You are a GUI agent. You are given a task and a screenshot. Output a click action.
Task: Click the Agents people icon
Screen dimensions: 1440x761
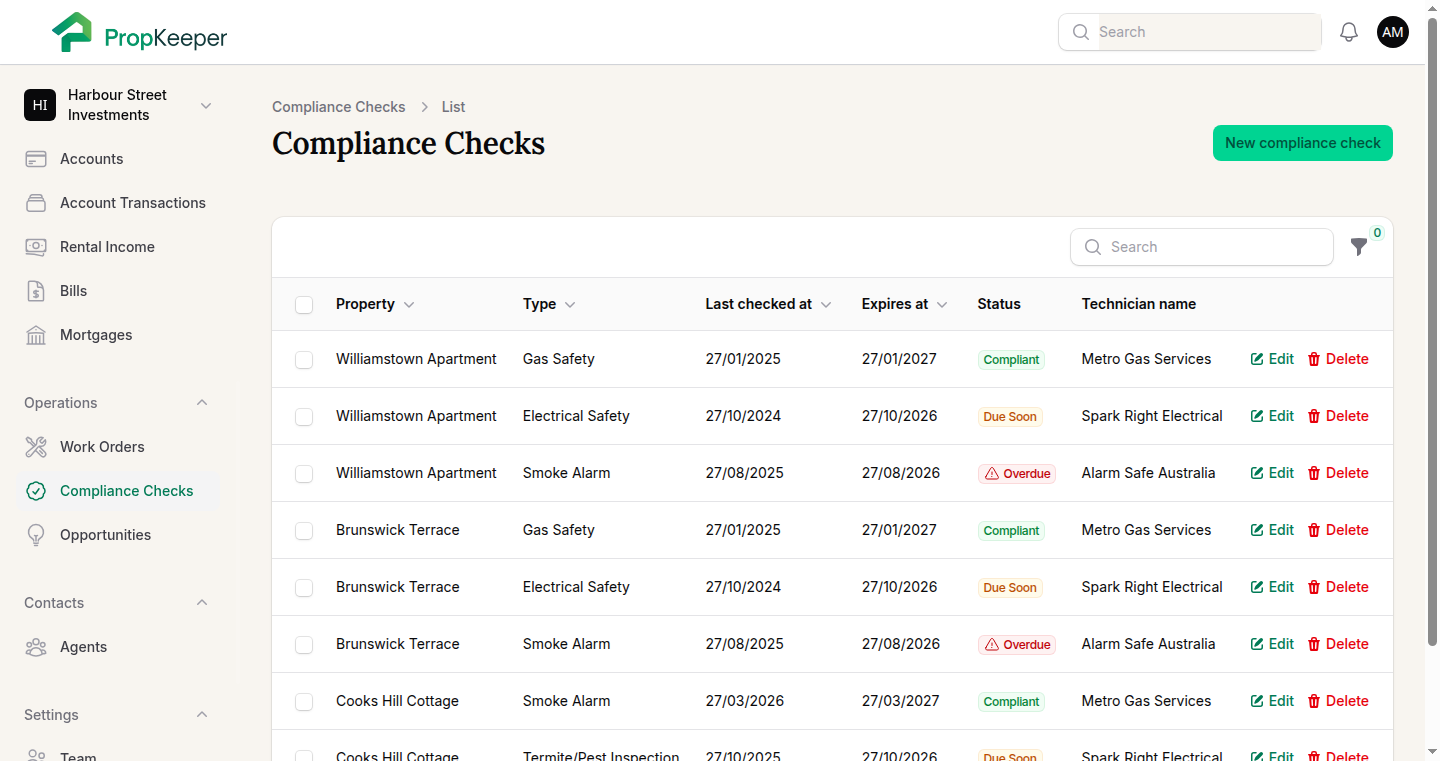pyautogui.click(x=36, y=647)
